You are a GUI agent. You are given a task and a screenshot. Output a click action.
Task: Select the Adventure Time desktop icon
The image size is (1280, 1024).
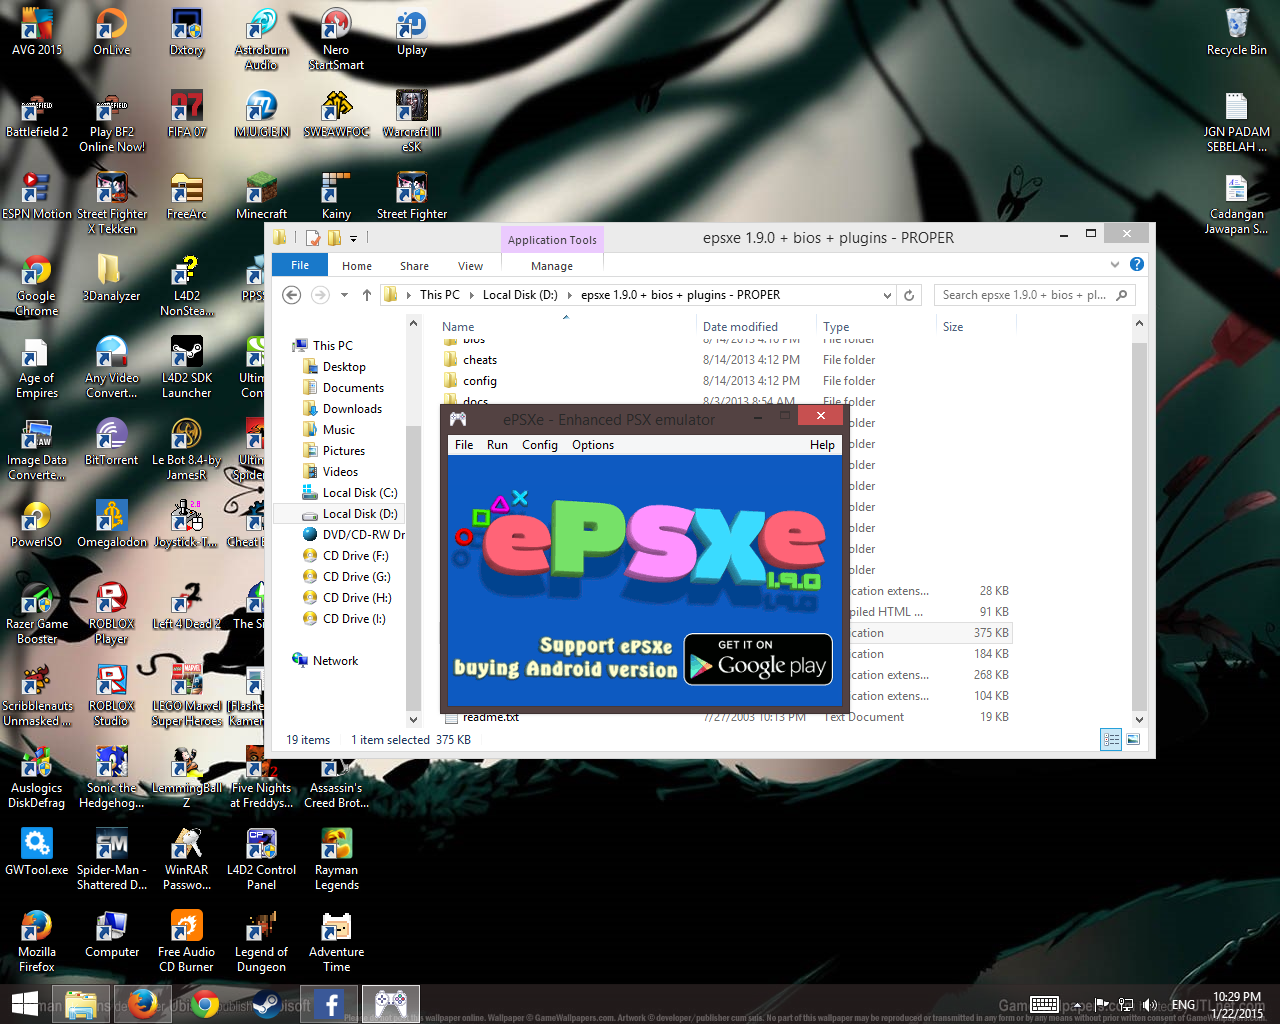click(337, 941)
